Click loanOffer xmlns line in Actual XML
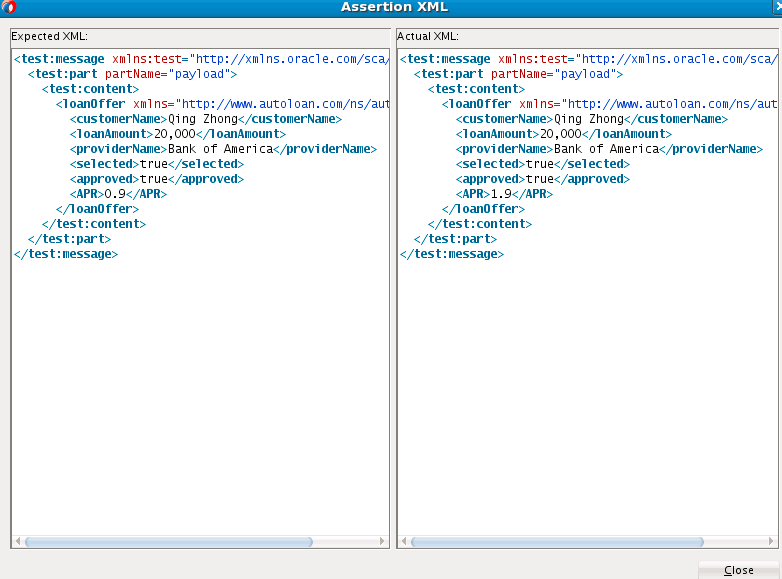The width and height of the screenshot is (782, 579). click(x=609, y=104)
